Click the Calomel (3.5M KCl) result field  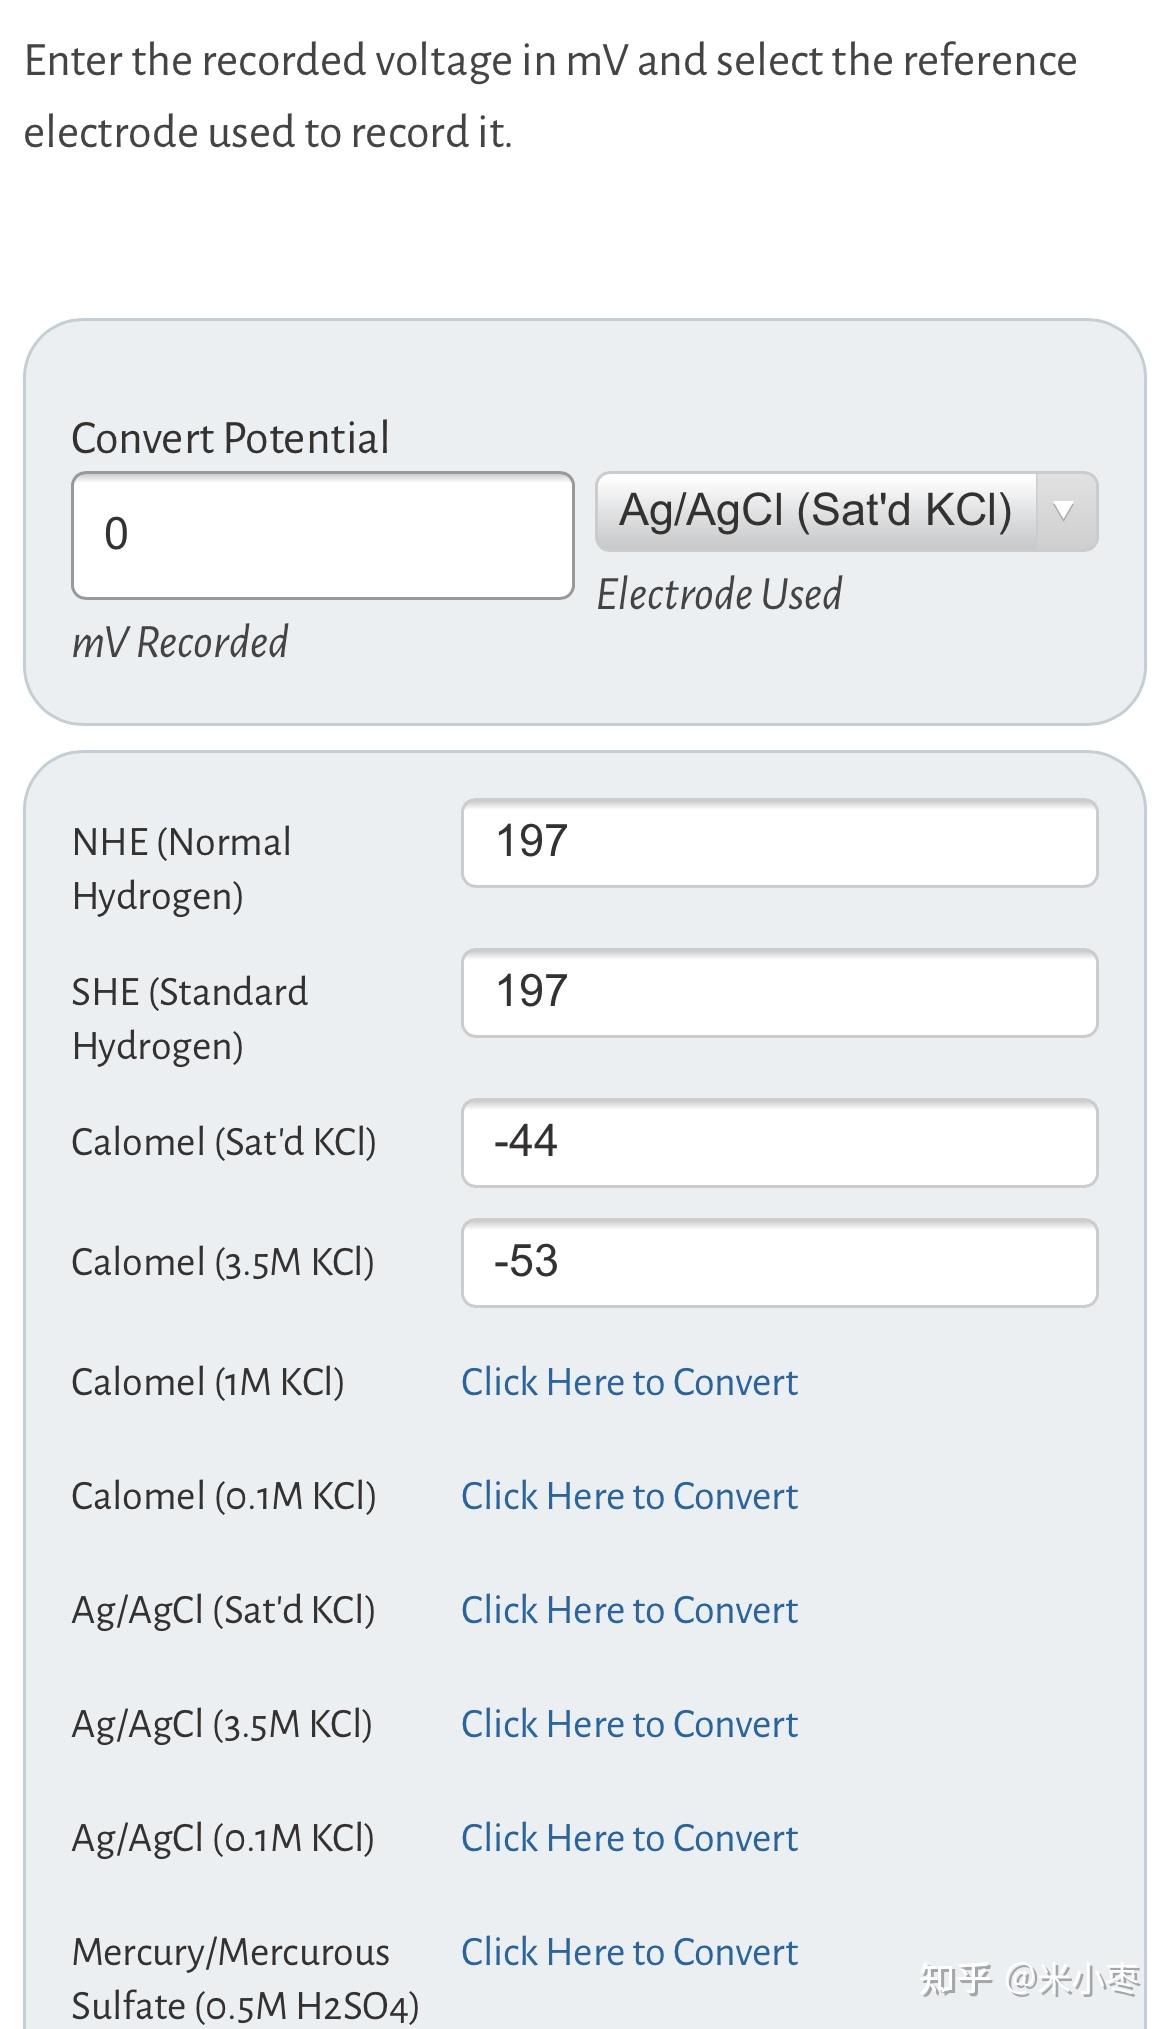779,1262
